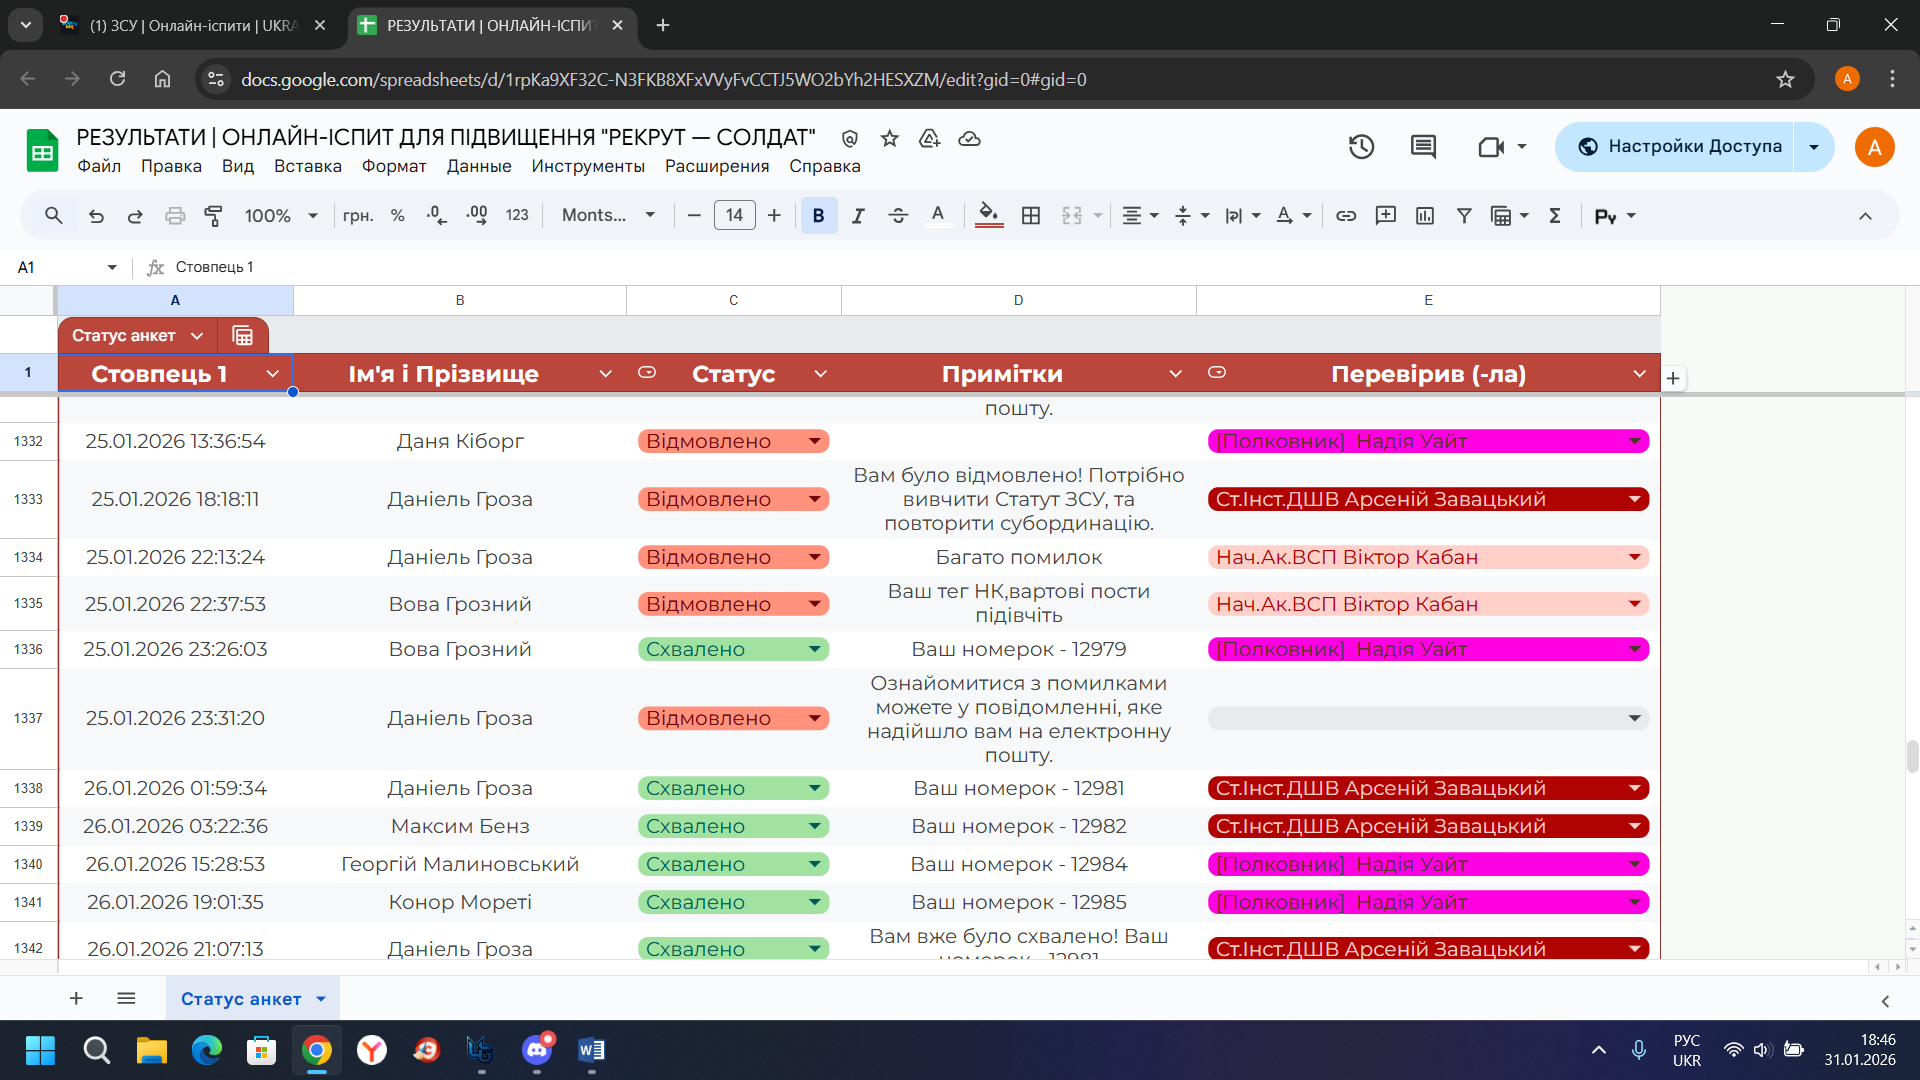
Task: Toggle strikethrough formatting button
Action: point(897,215)
